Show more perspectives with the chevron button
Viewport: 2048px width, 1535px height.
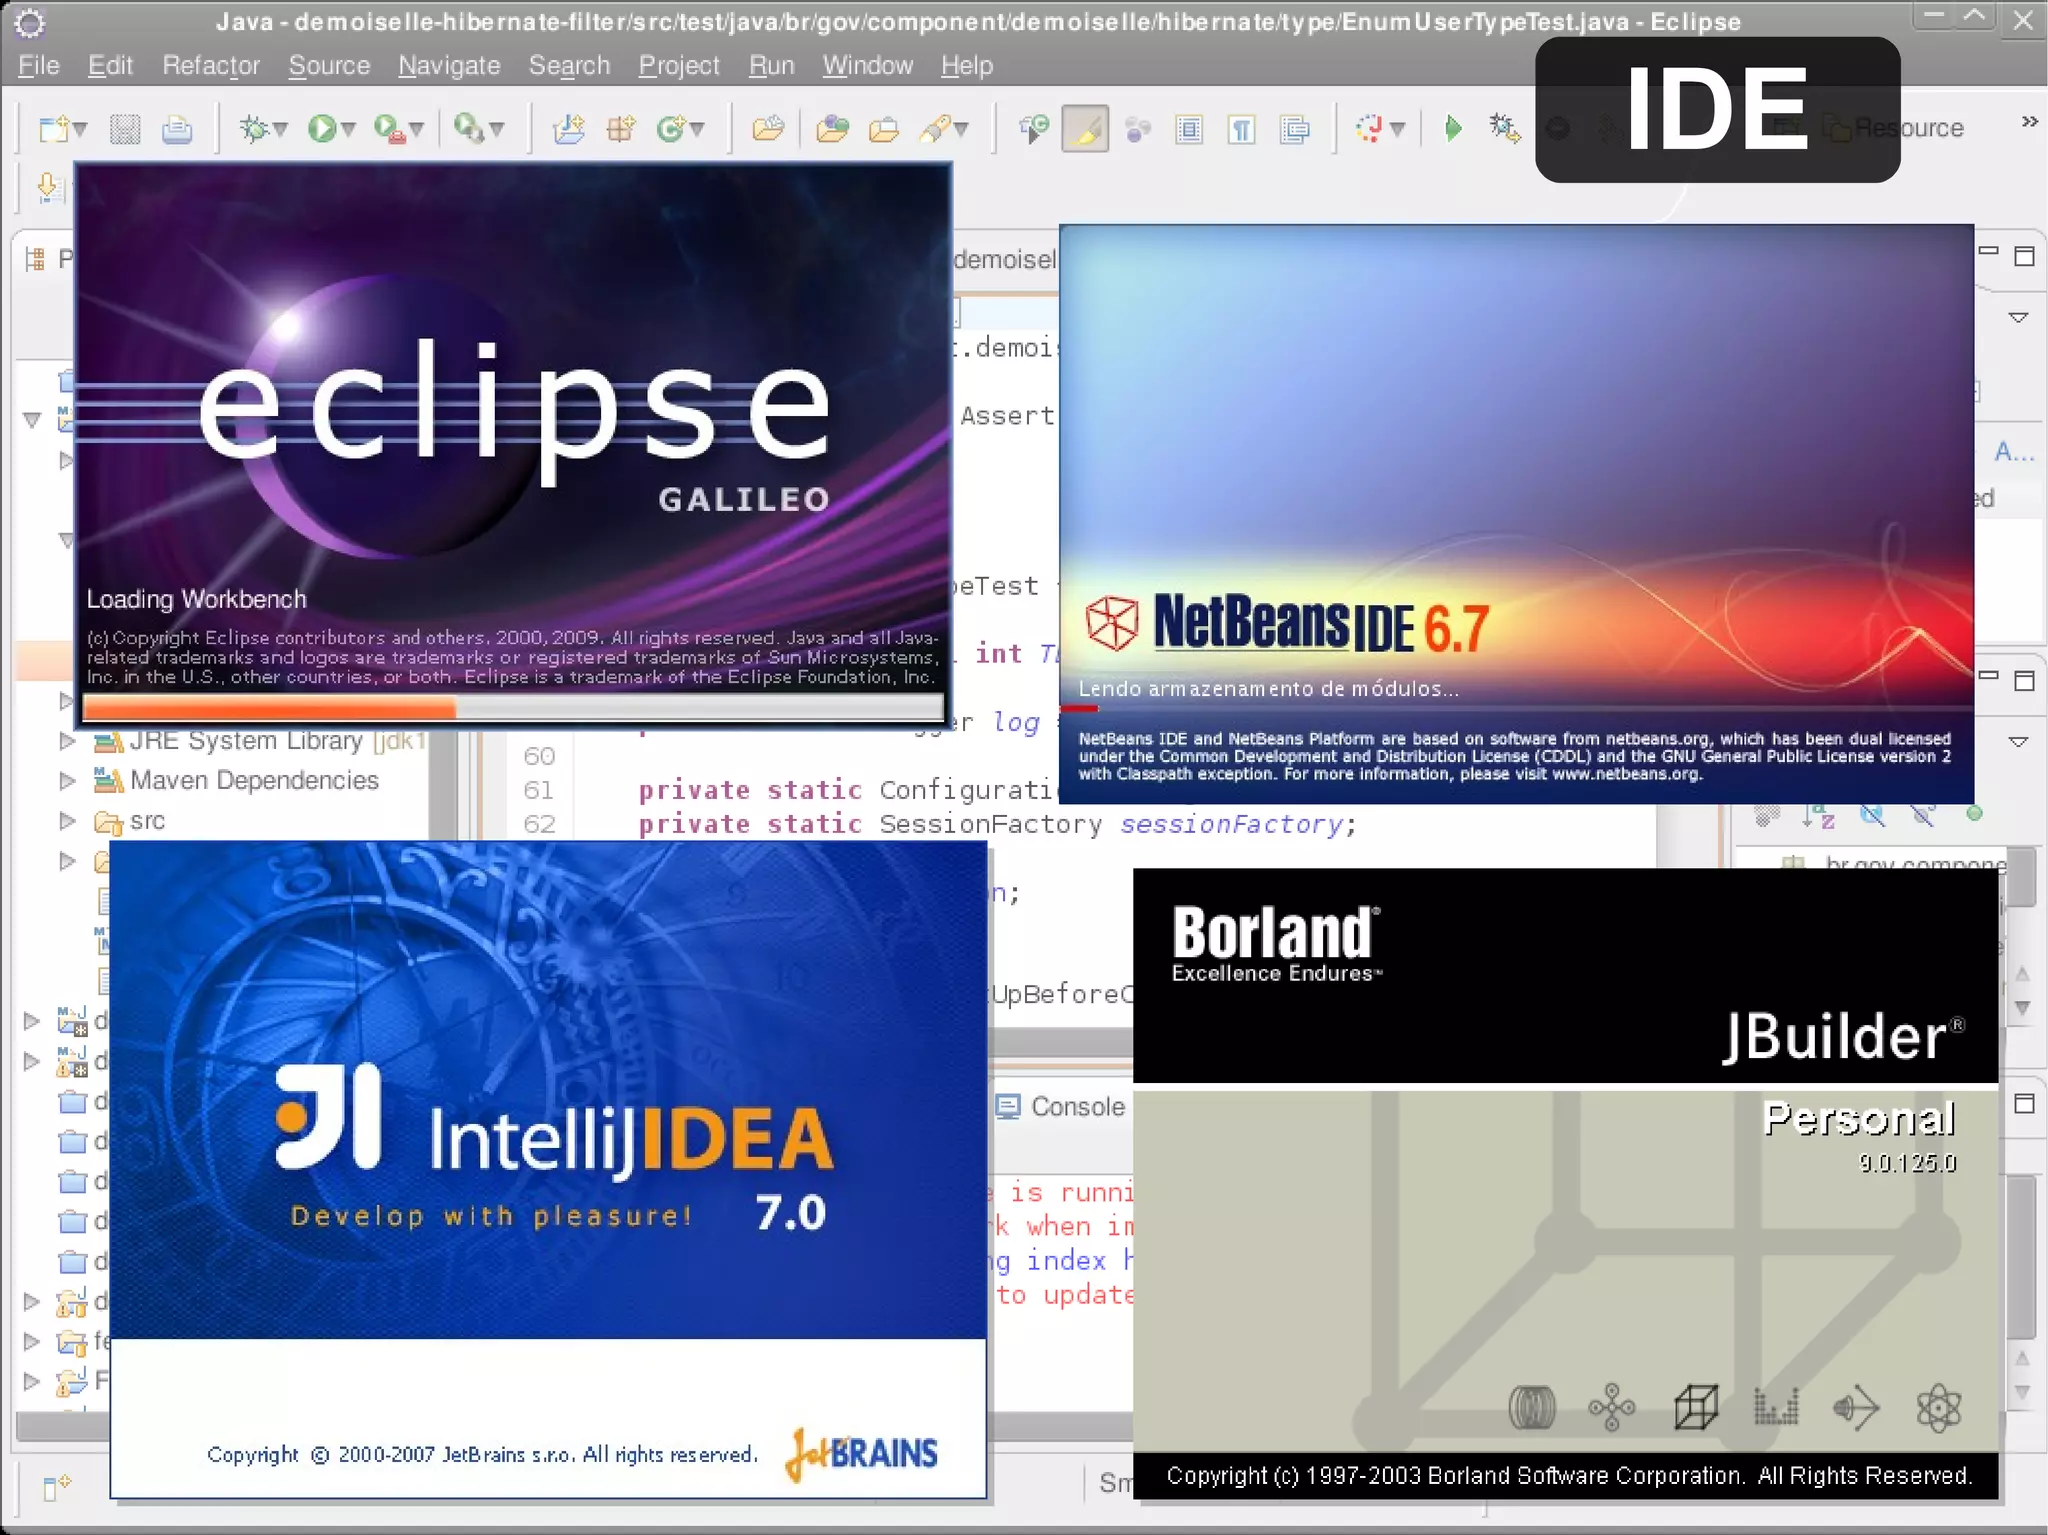click(2030, 122)
